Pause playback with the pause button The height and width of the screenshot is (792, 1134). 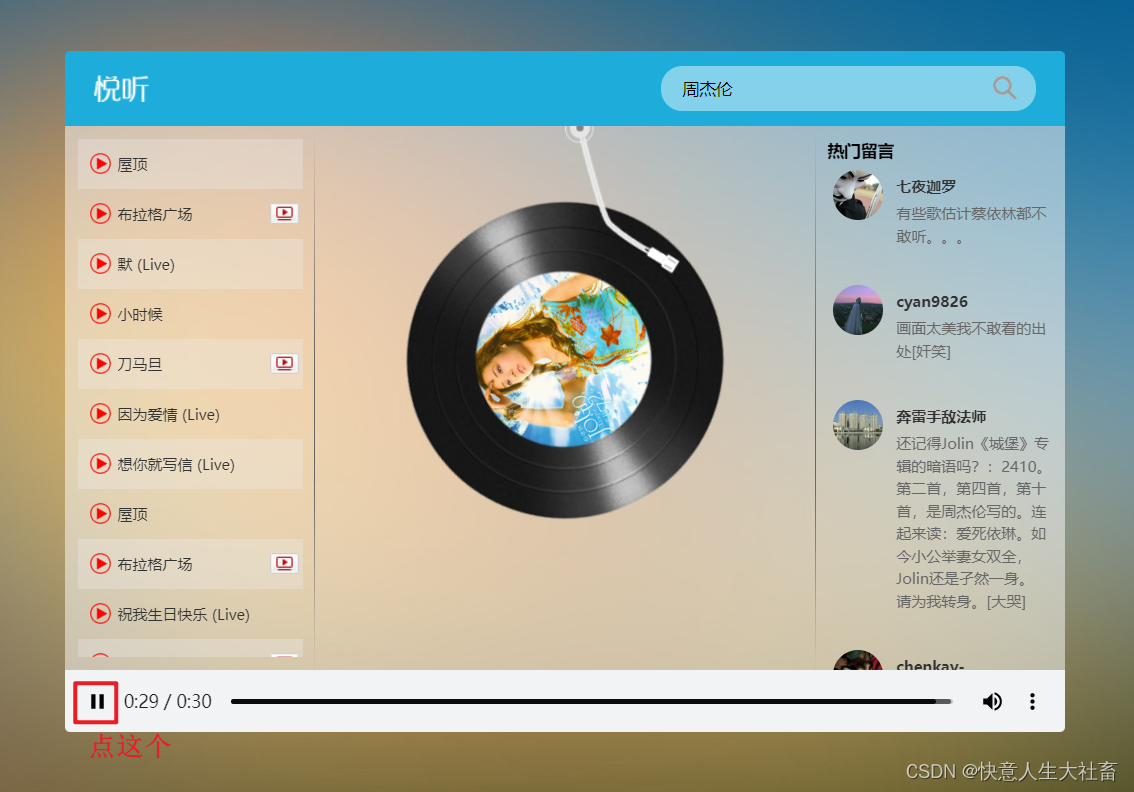pos(95,701)
